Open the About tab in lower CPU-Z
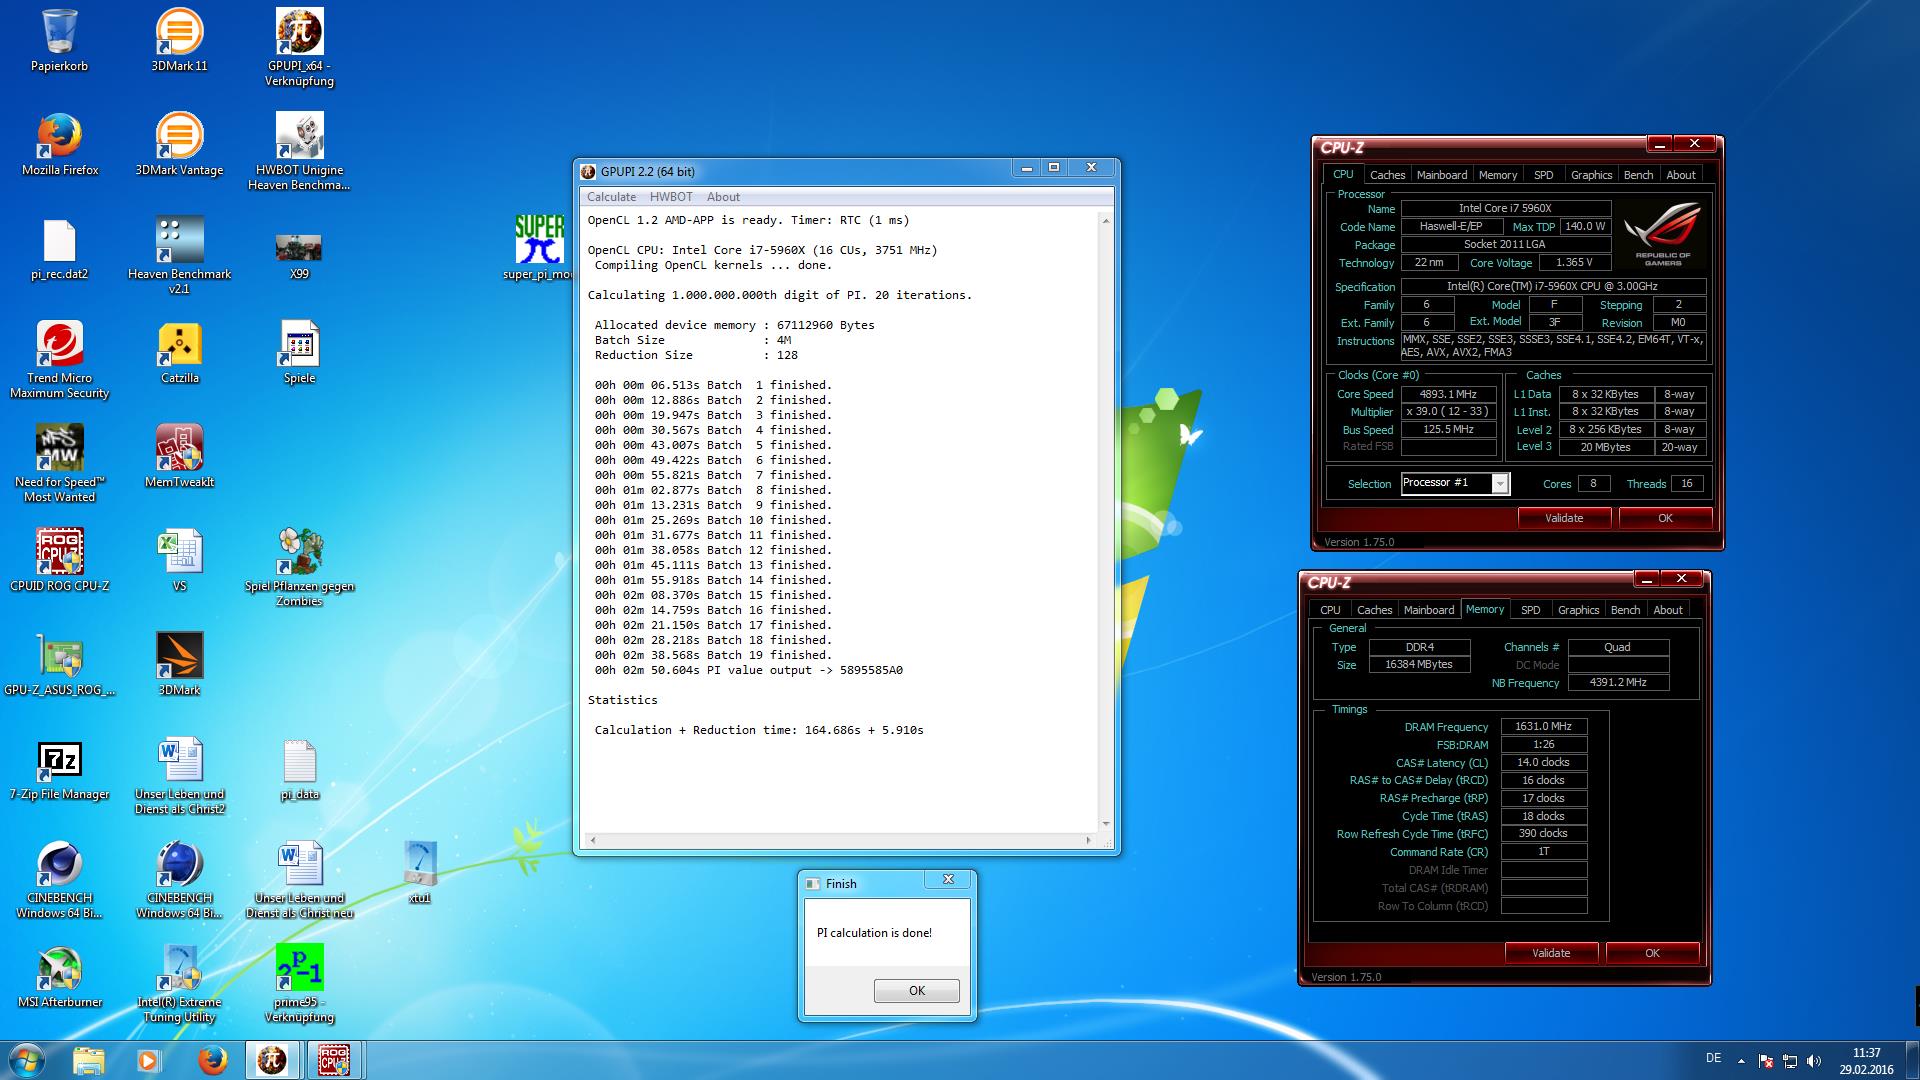Image resolution: width=1920 pixels, height=1080 pixels. [1667, 609]
